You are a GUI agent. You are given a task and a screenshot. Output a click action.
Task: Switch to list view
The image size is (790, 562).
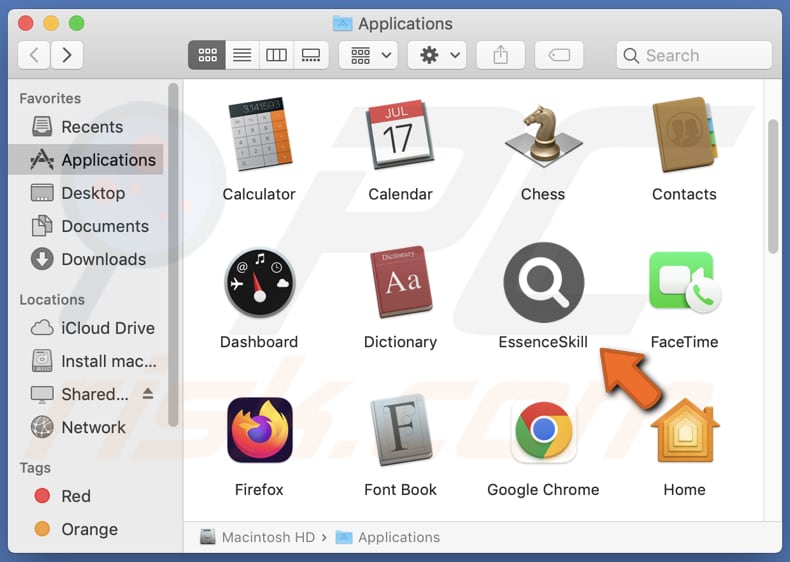point(242,55)
